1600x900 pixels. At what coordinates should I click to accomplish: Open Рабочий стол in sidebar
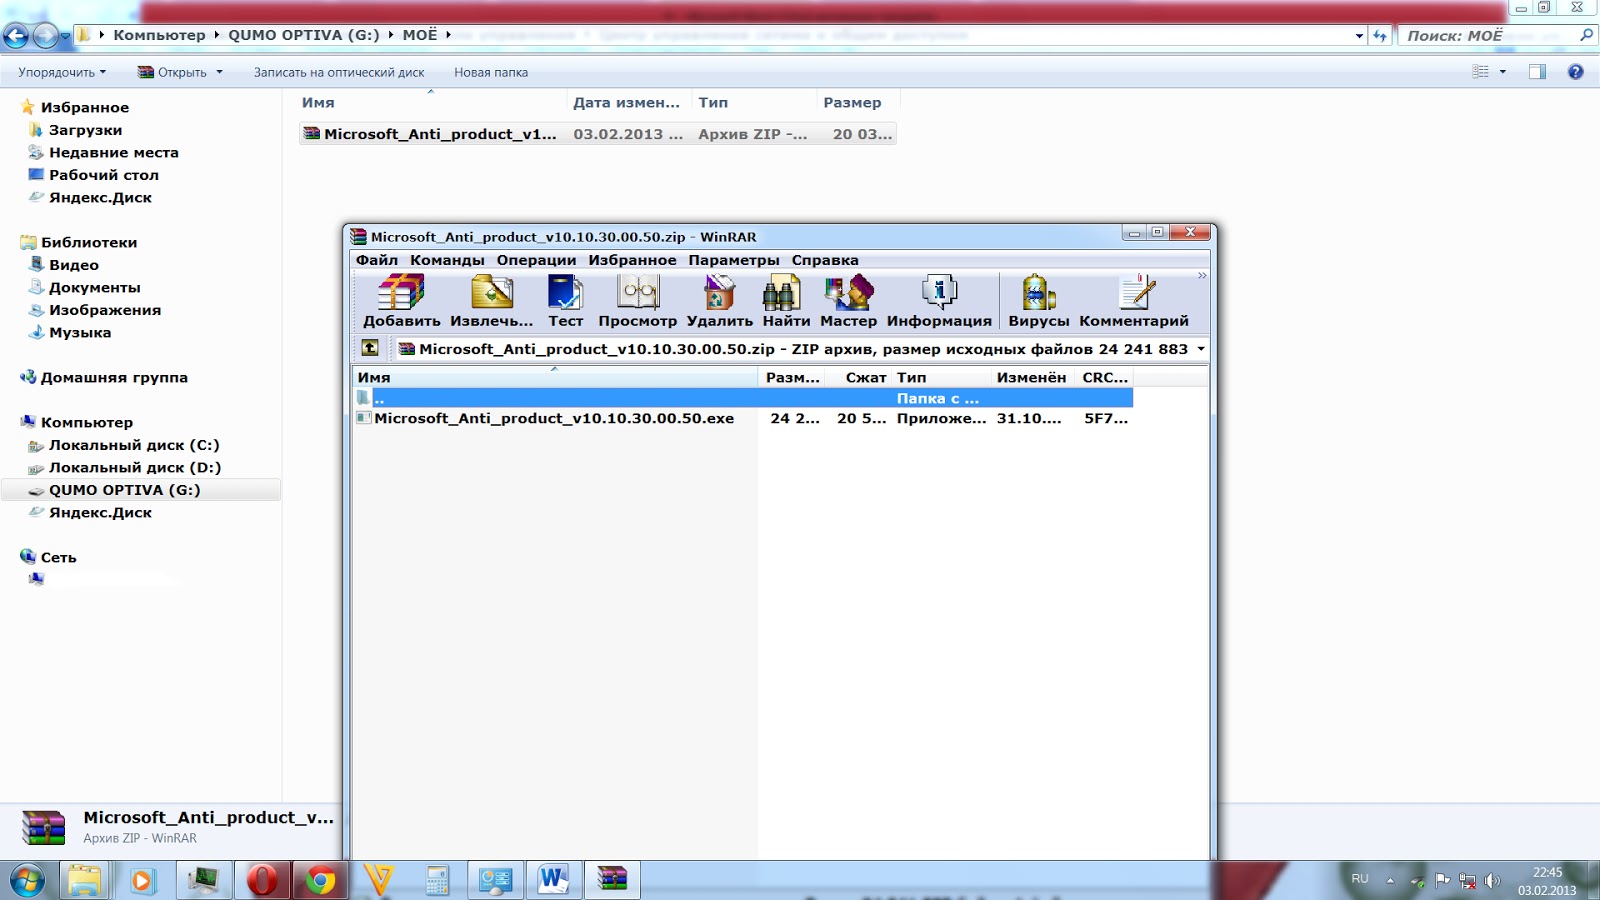[x=104, y=175]
